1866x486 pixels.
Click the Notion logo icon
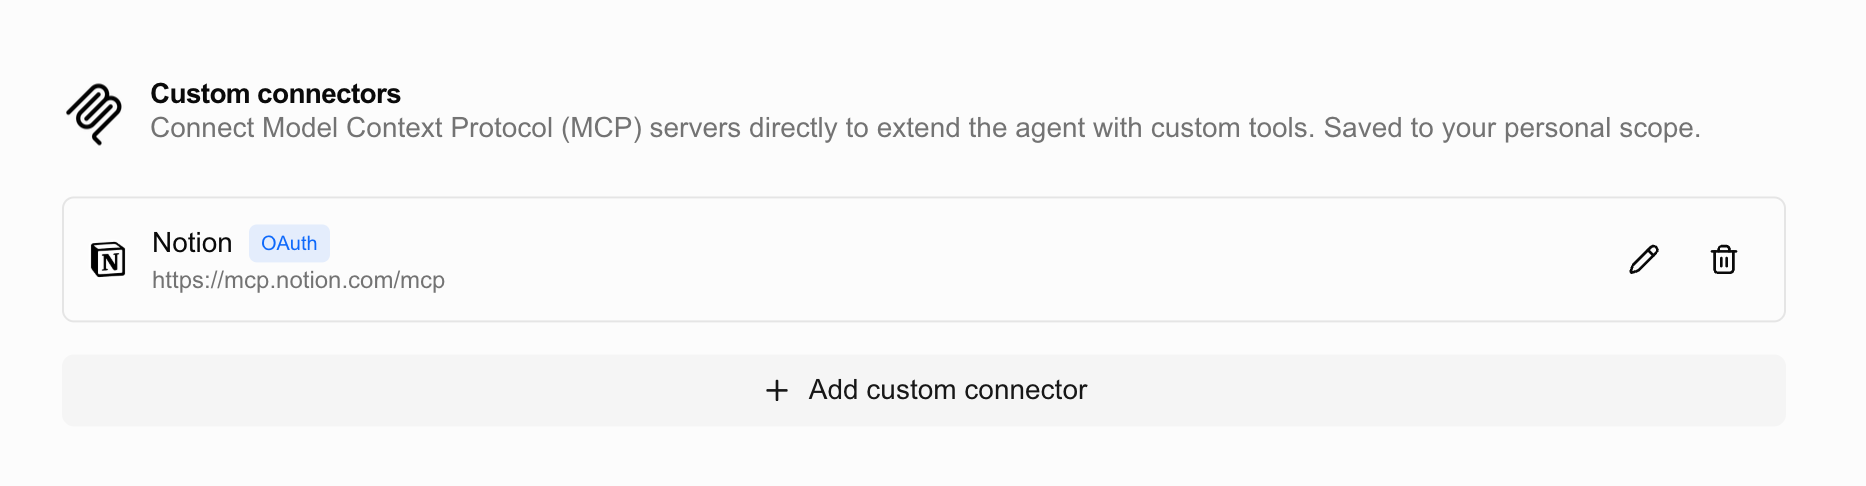tap(108, 260)
